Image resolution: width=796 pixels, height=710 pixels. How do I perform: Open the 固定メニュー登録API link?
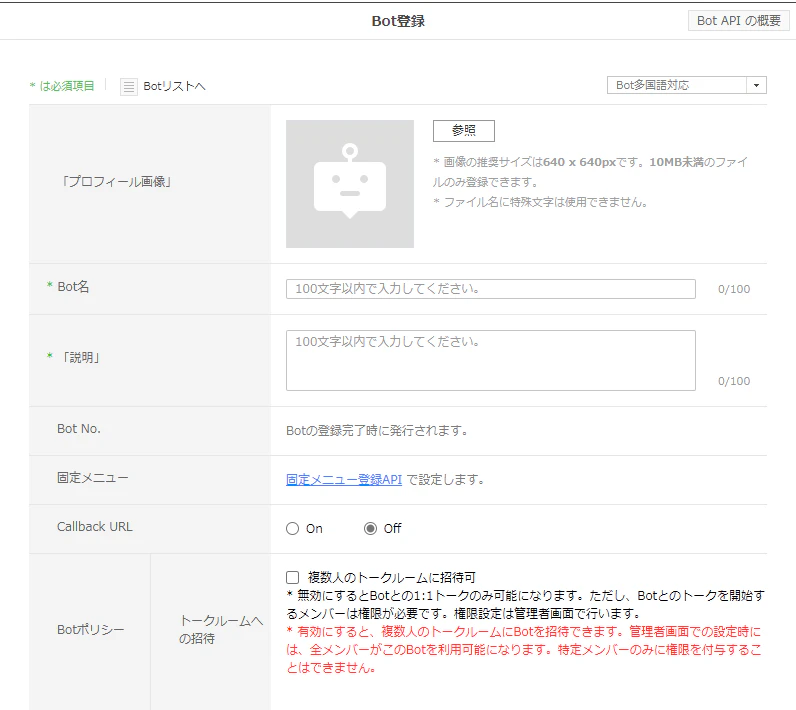(x=344, y=480)
